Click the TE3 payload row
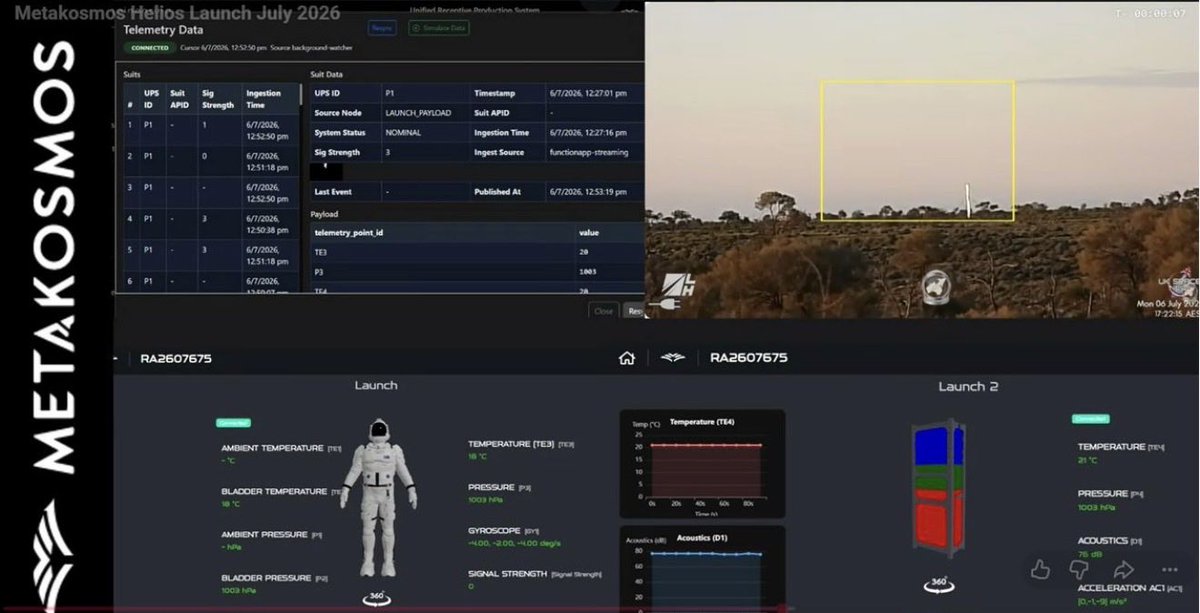Image resolution: width=1200 pixels, height=613 pixels. click(x=477, y=253)
